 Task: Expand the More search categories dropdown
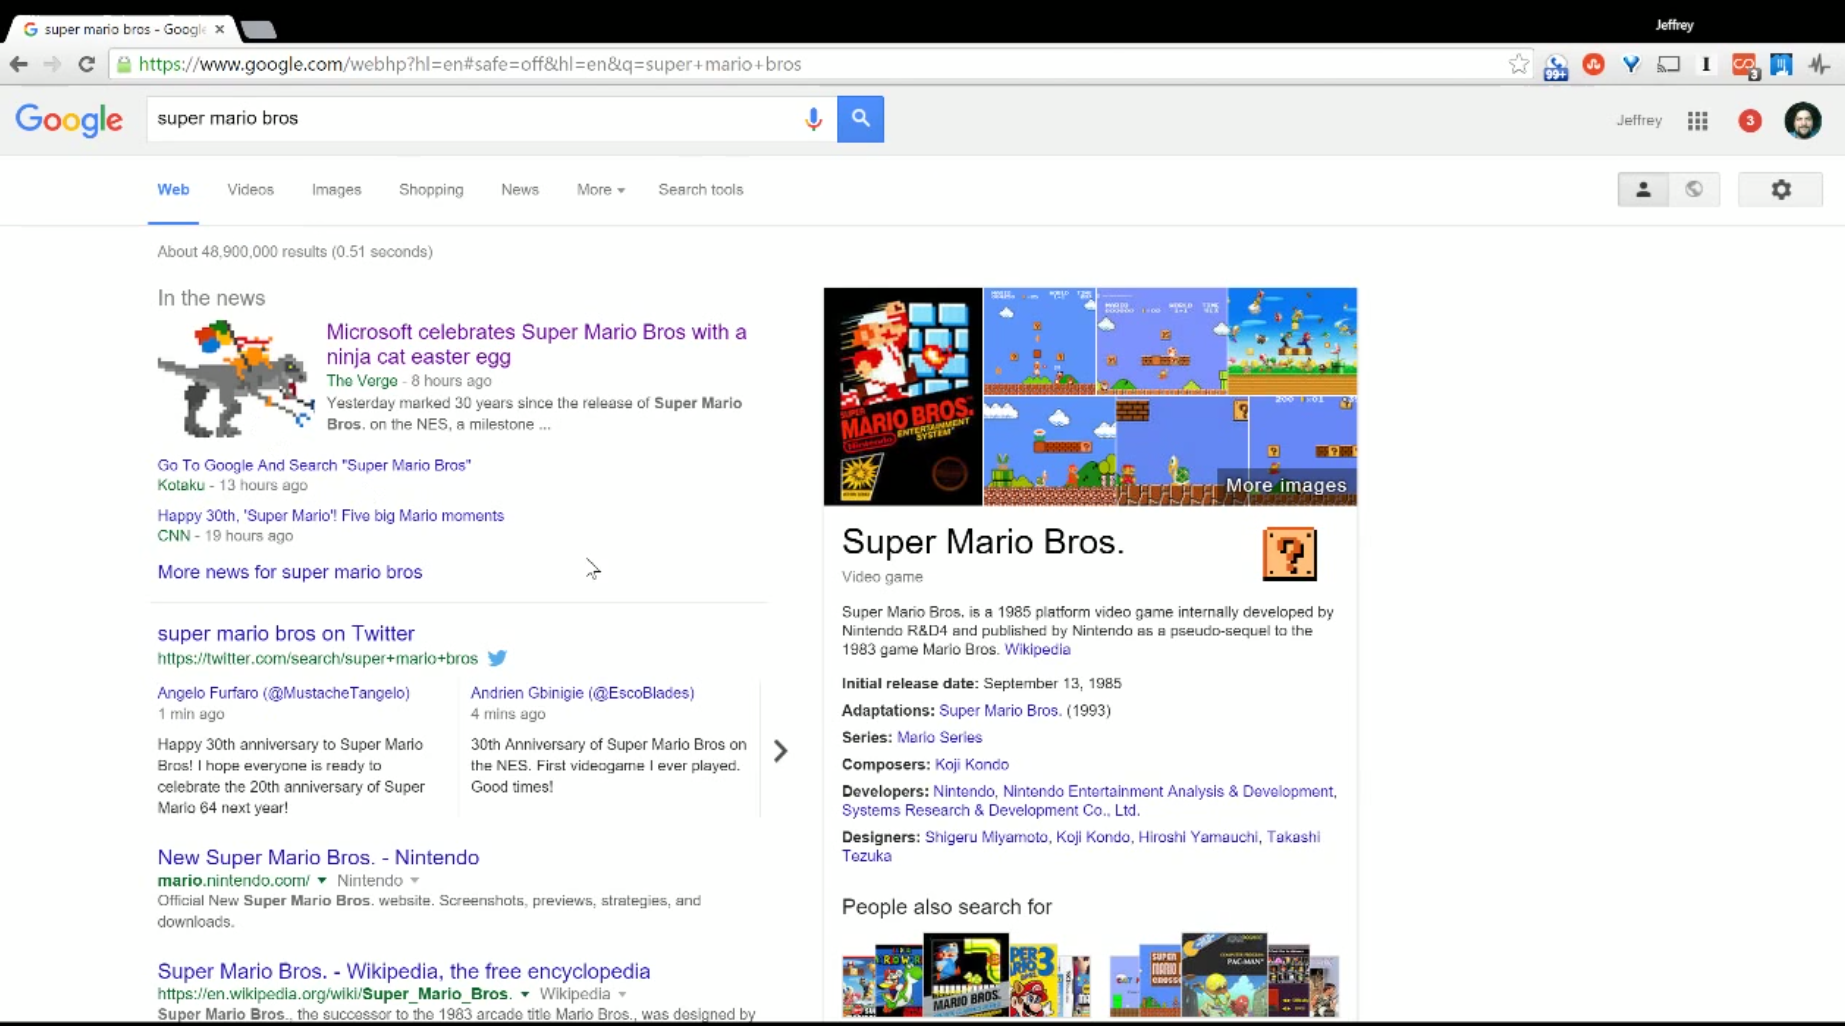click(x=600, y=190)
